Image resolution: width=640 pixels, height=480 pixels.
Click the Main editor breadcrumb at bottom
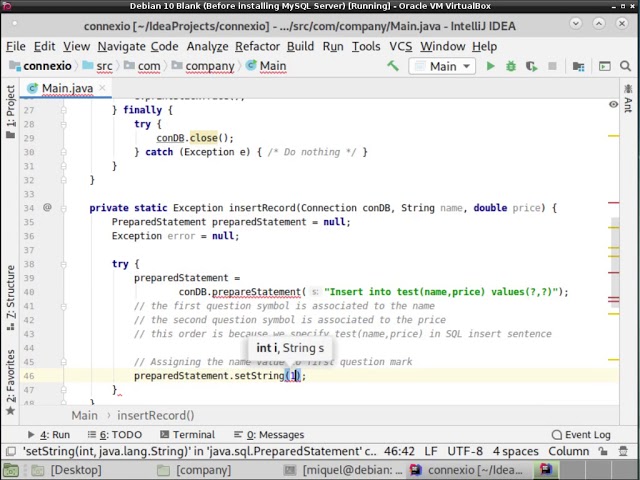(x=84, y=416)
